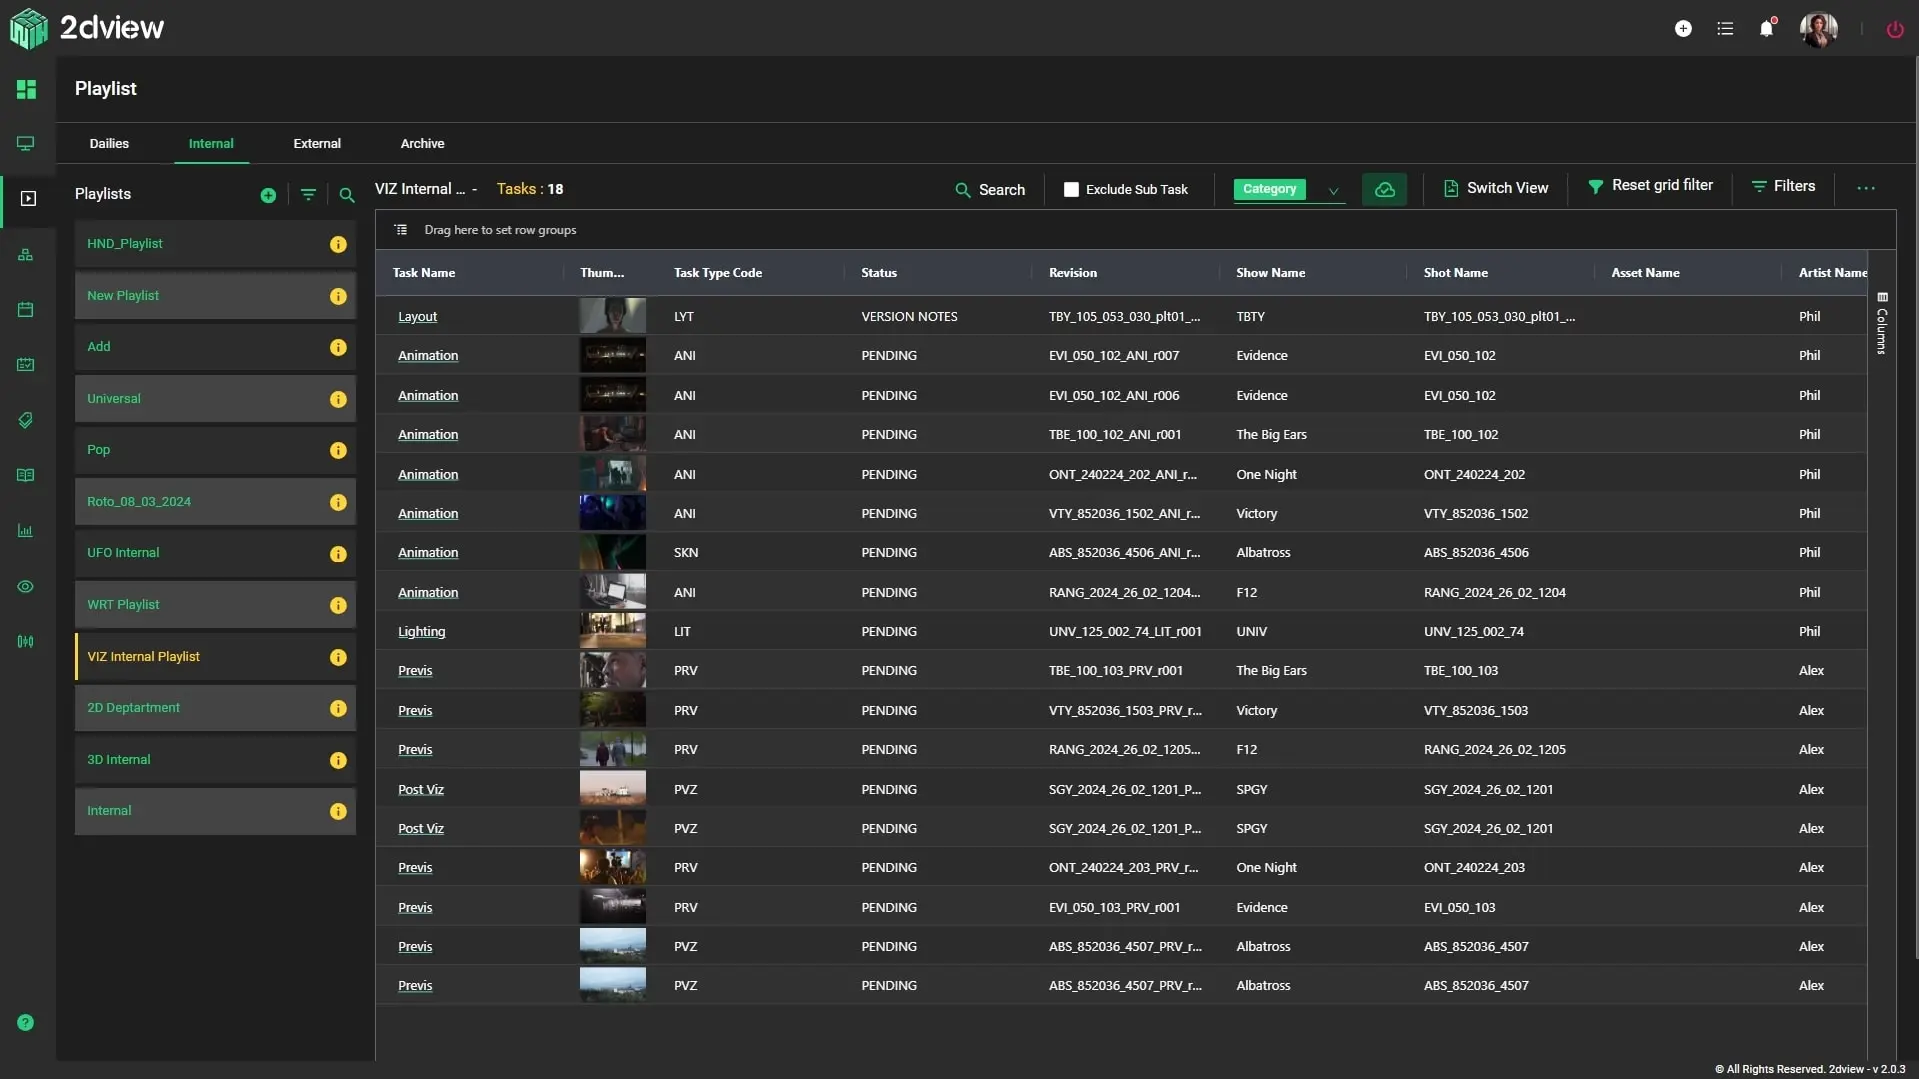This screenshot has height=1079, width=1919.
Task: Open the Lighting task link
Action: (421, 632)
